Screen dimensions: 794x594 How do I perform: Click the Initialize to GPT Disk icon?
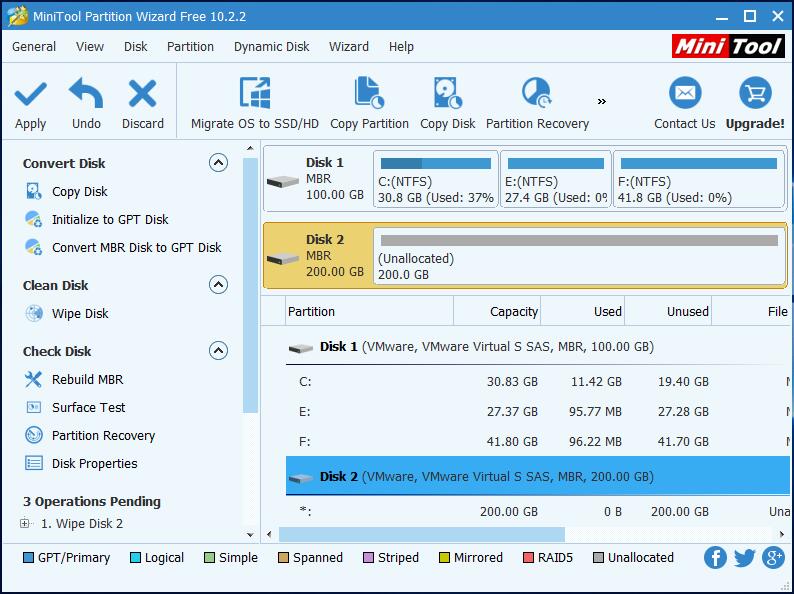point(33,219)
